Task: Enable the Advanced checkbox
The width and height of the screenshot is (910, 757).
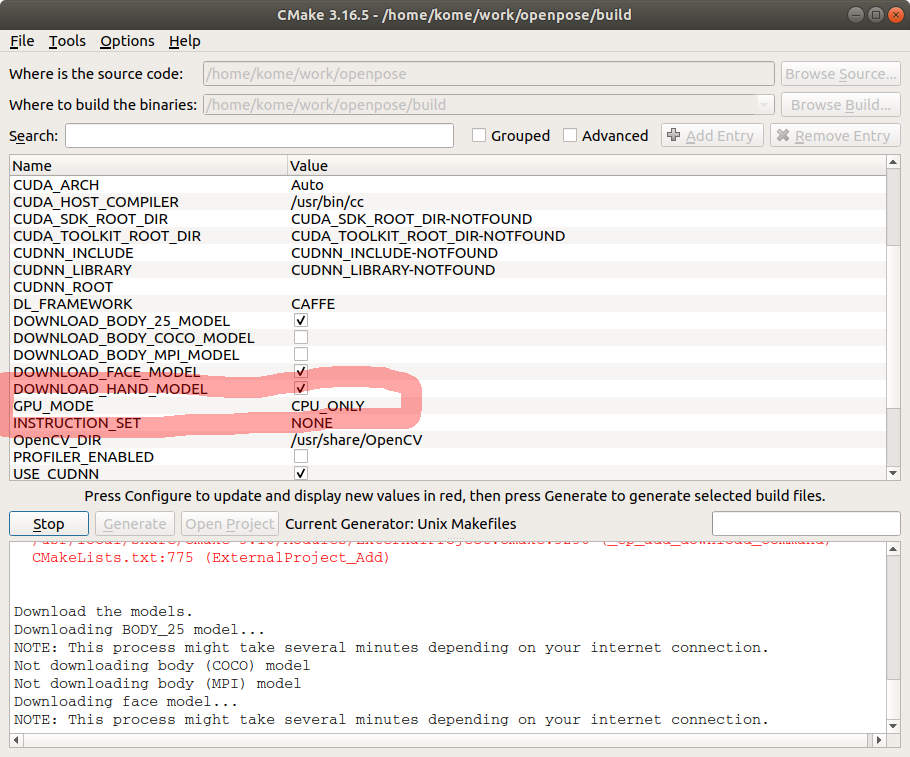Action: 570,135
